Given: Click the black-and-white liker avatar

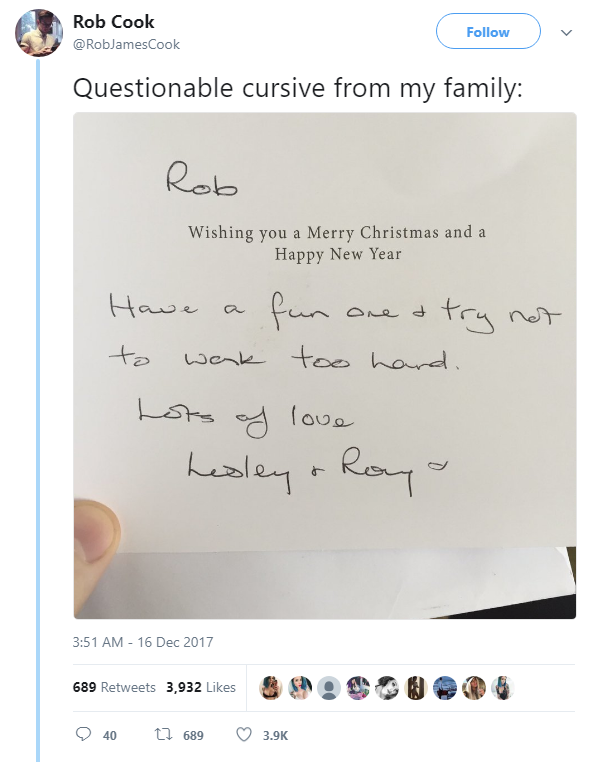Looking at the screenshot, I should click(x=387, y=688).
